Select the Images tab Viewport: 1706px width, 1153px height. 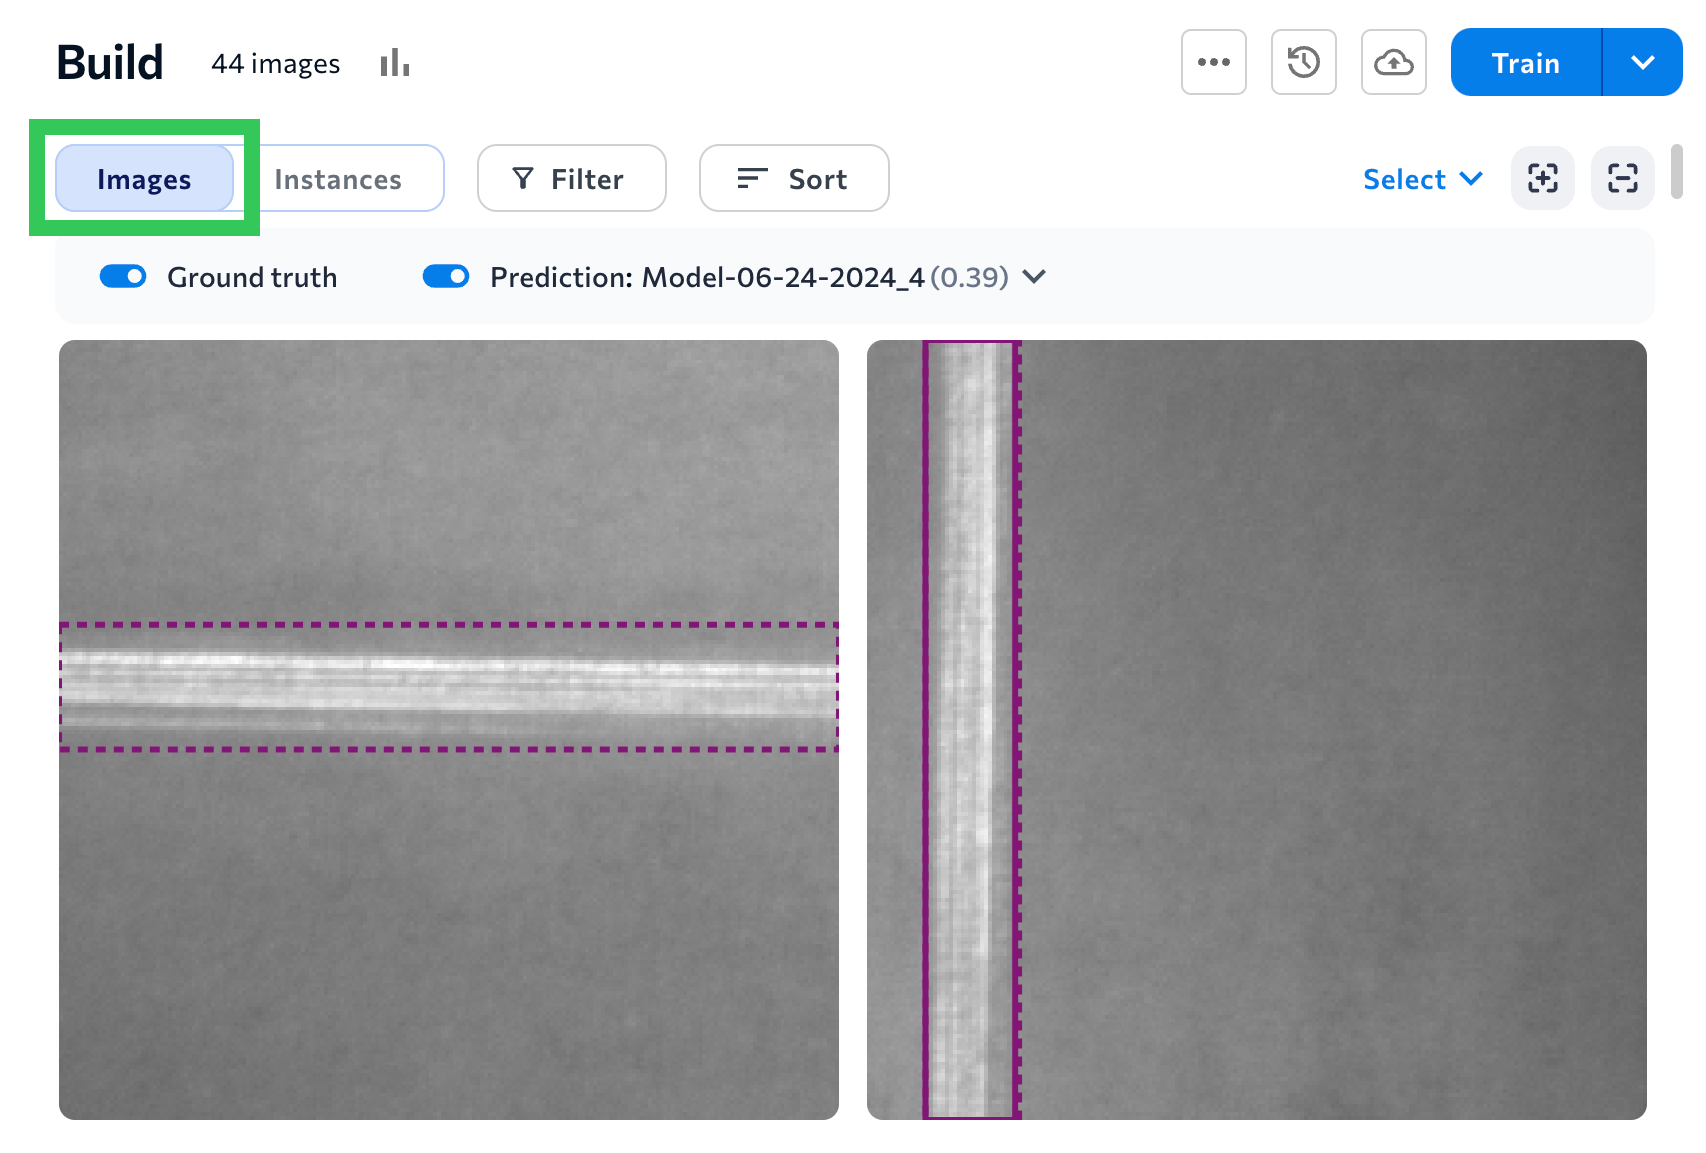144,178
